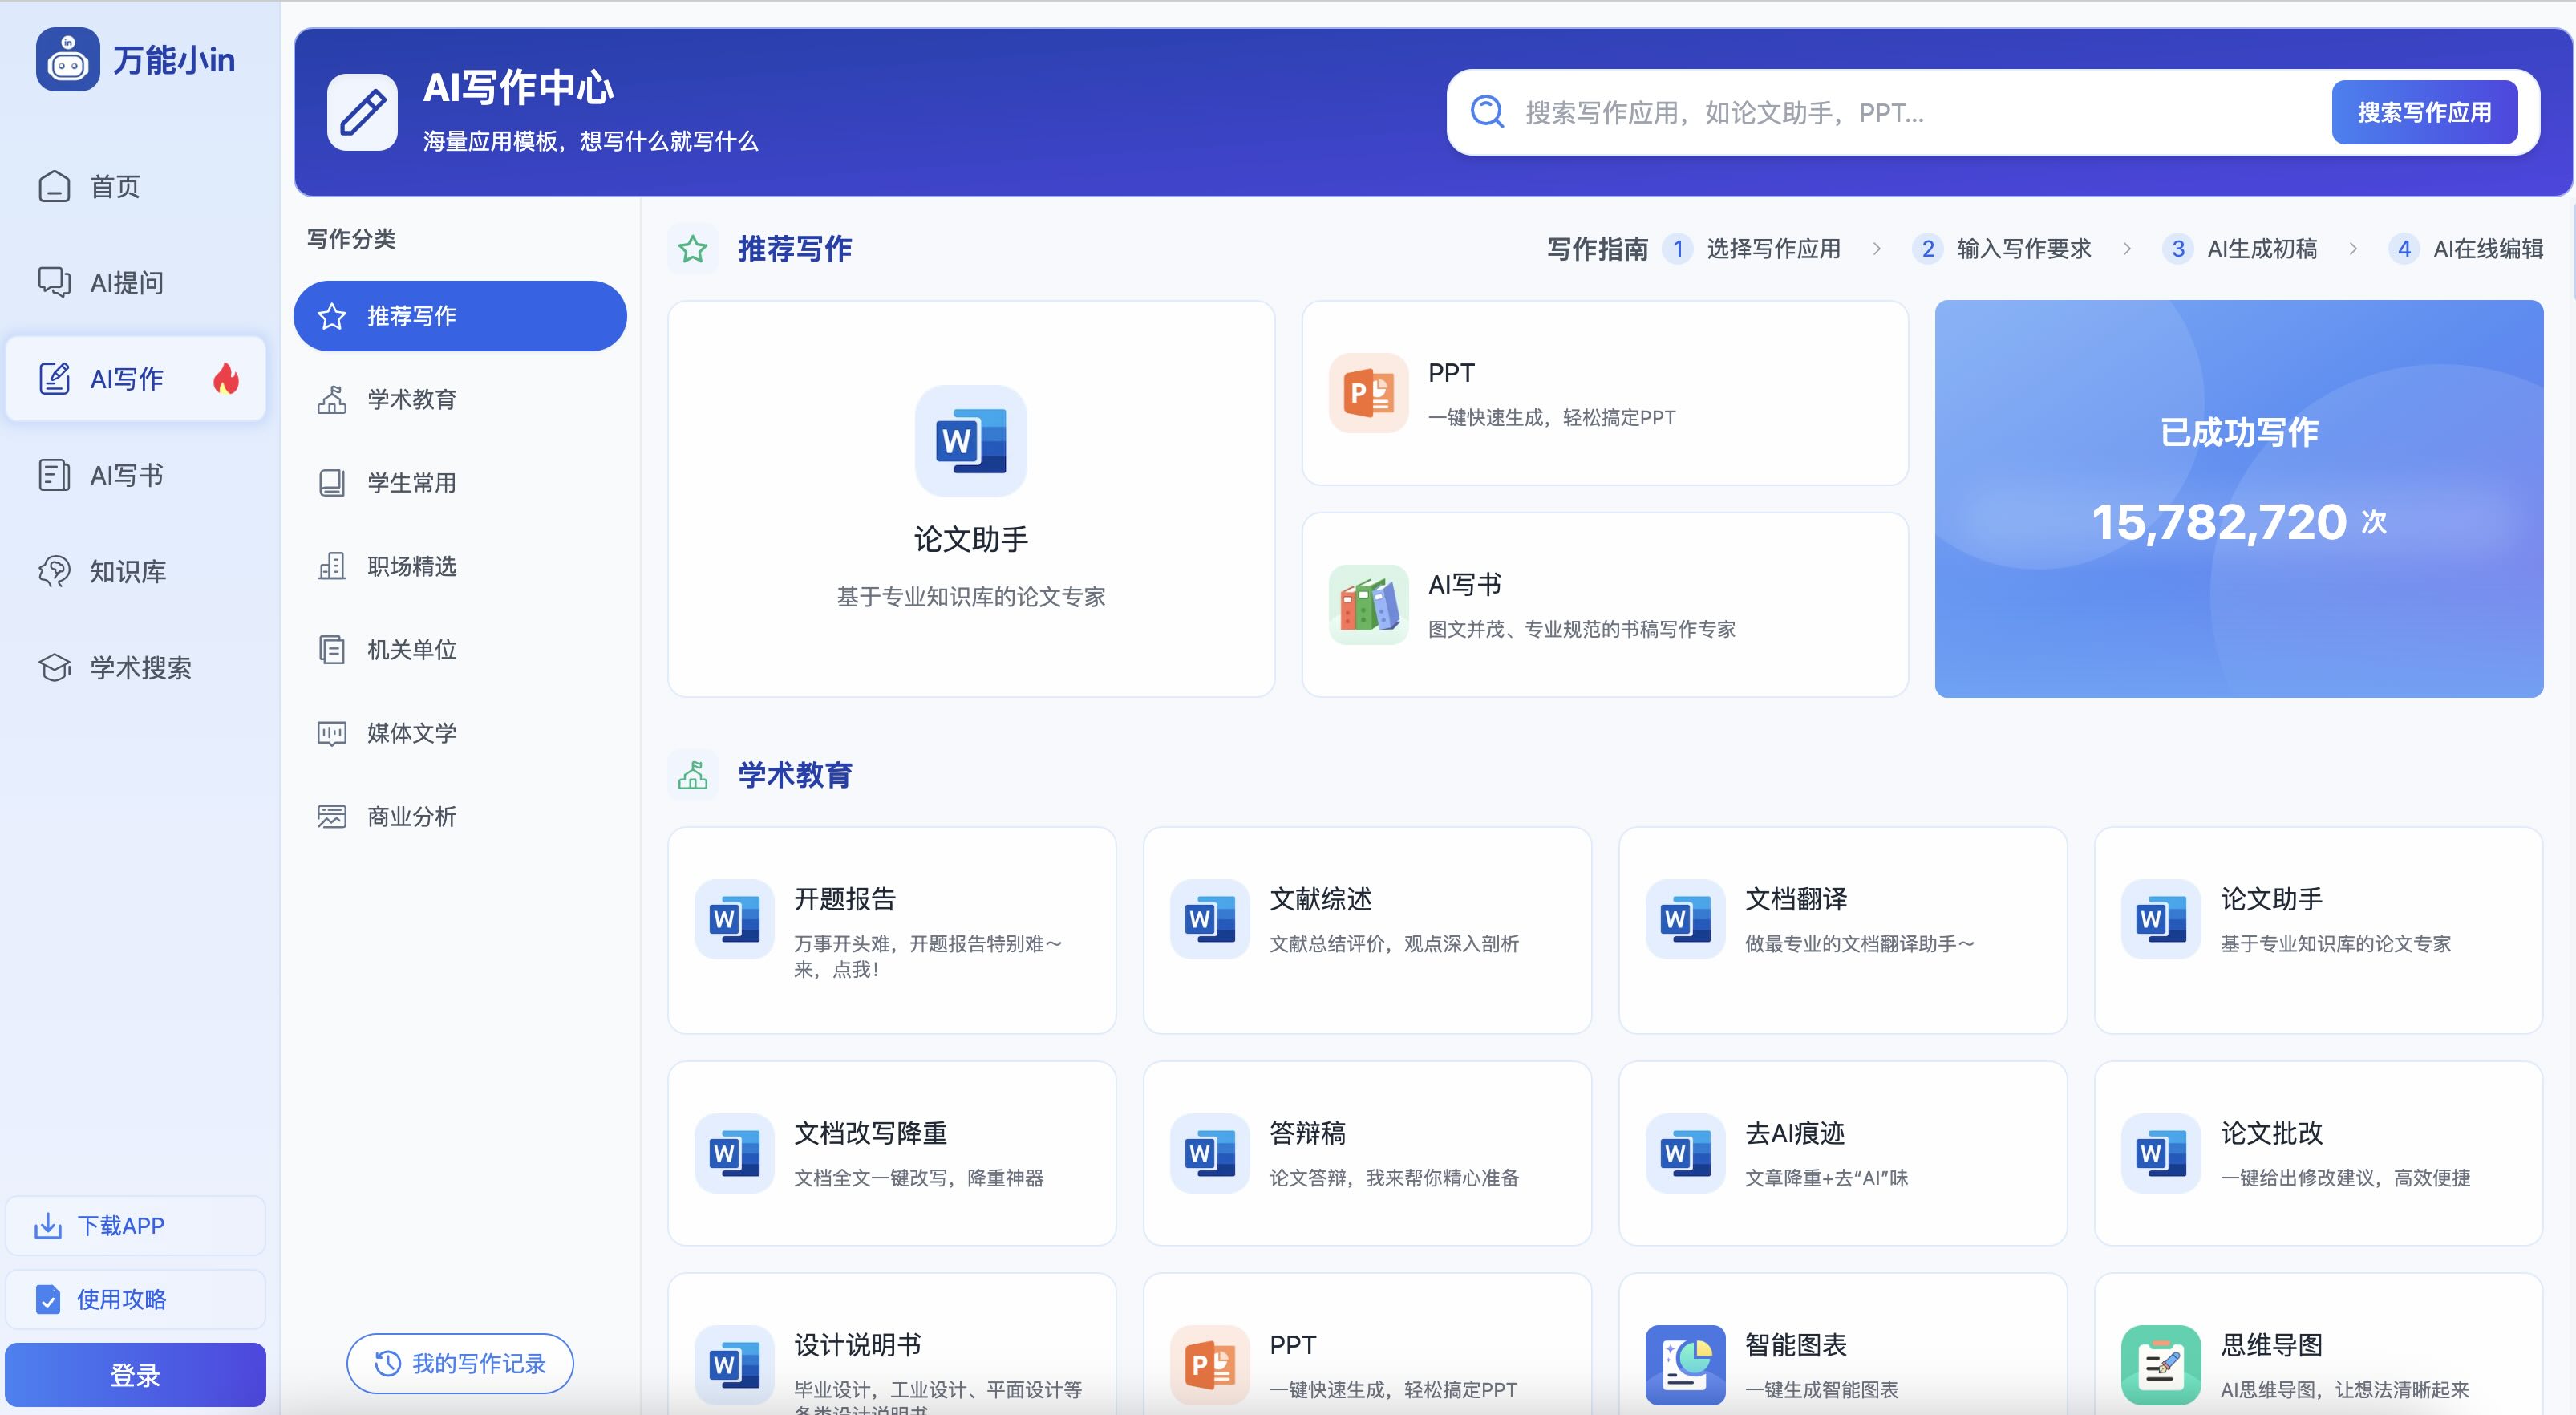Viewport: 2576px width, 1415px height.
Task: Switch to 媒体文学 category
Action: pos(411,733)
